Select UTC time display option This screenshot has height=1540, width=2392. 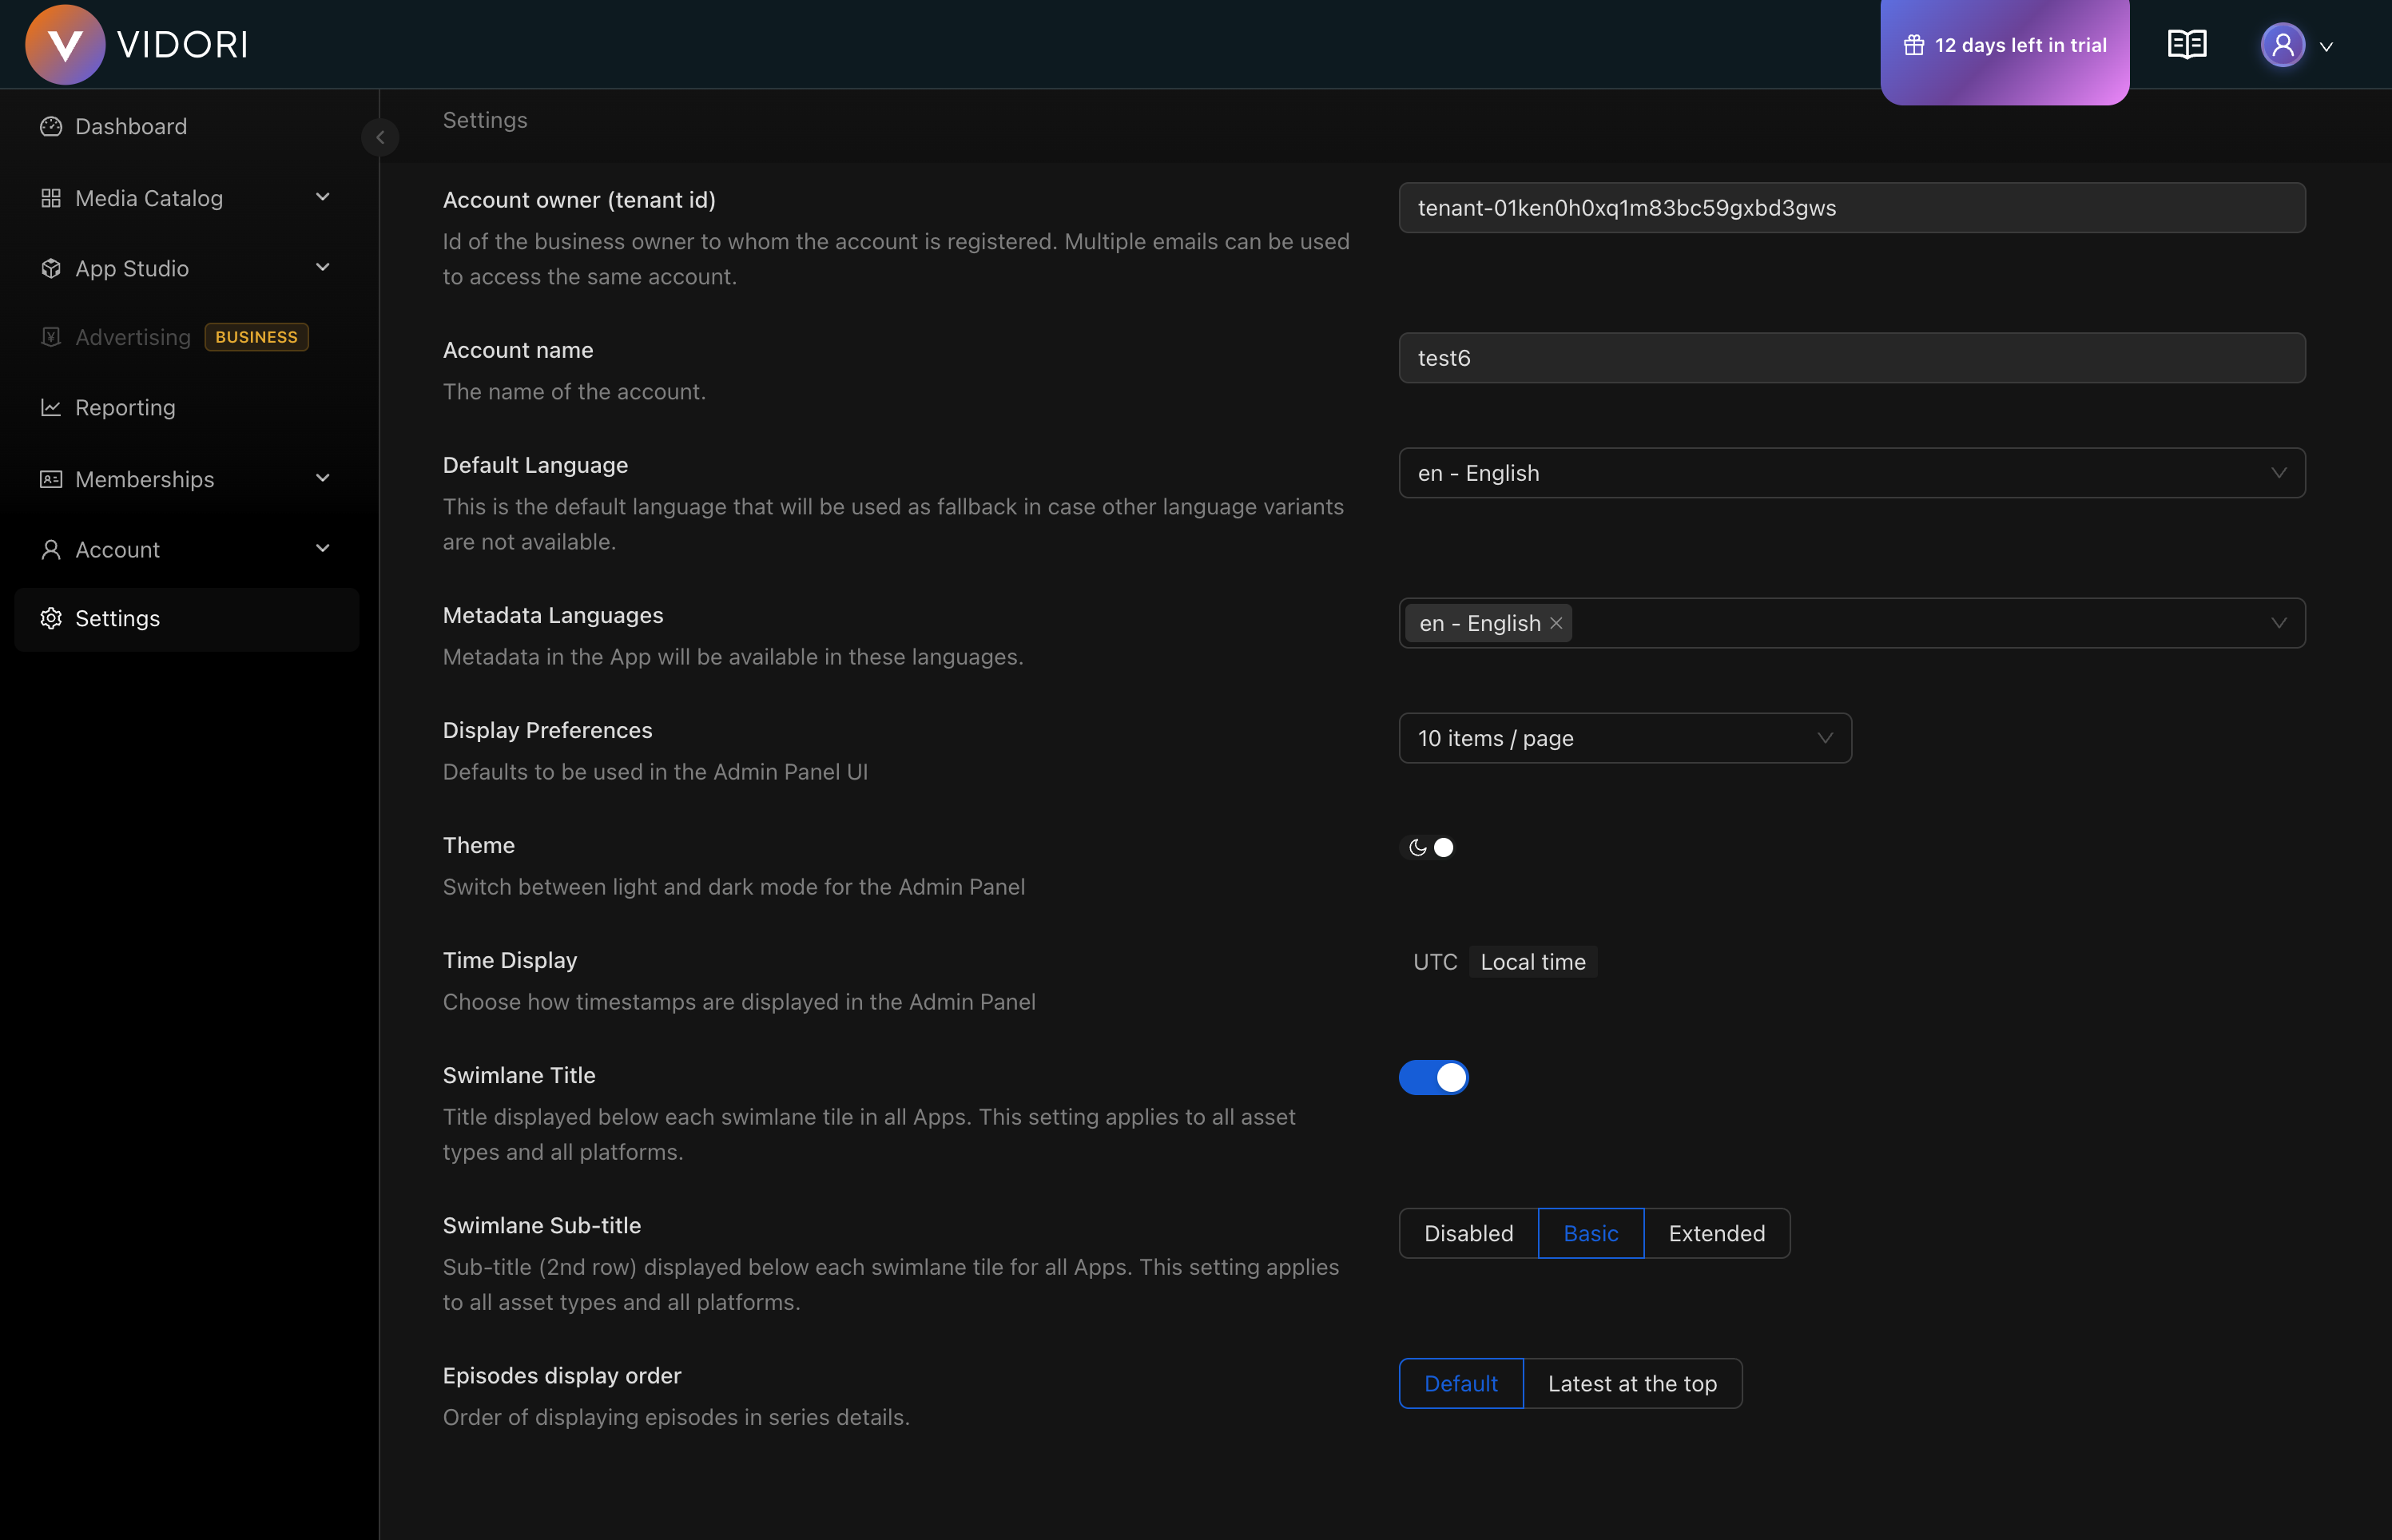pyautogui.click(x=1434, y=962)
